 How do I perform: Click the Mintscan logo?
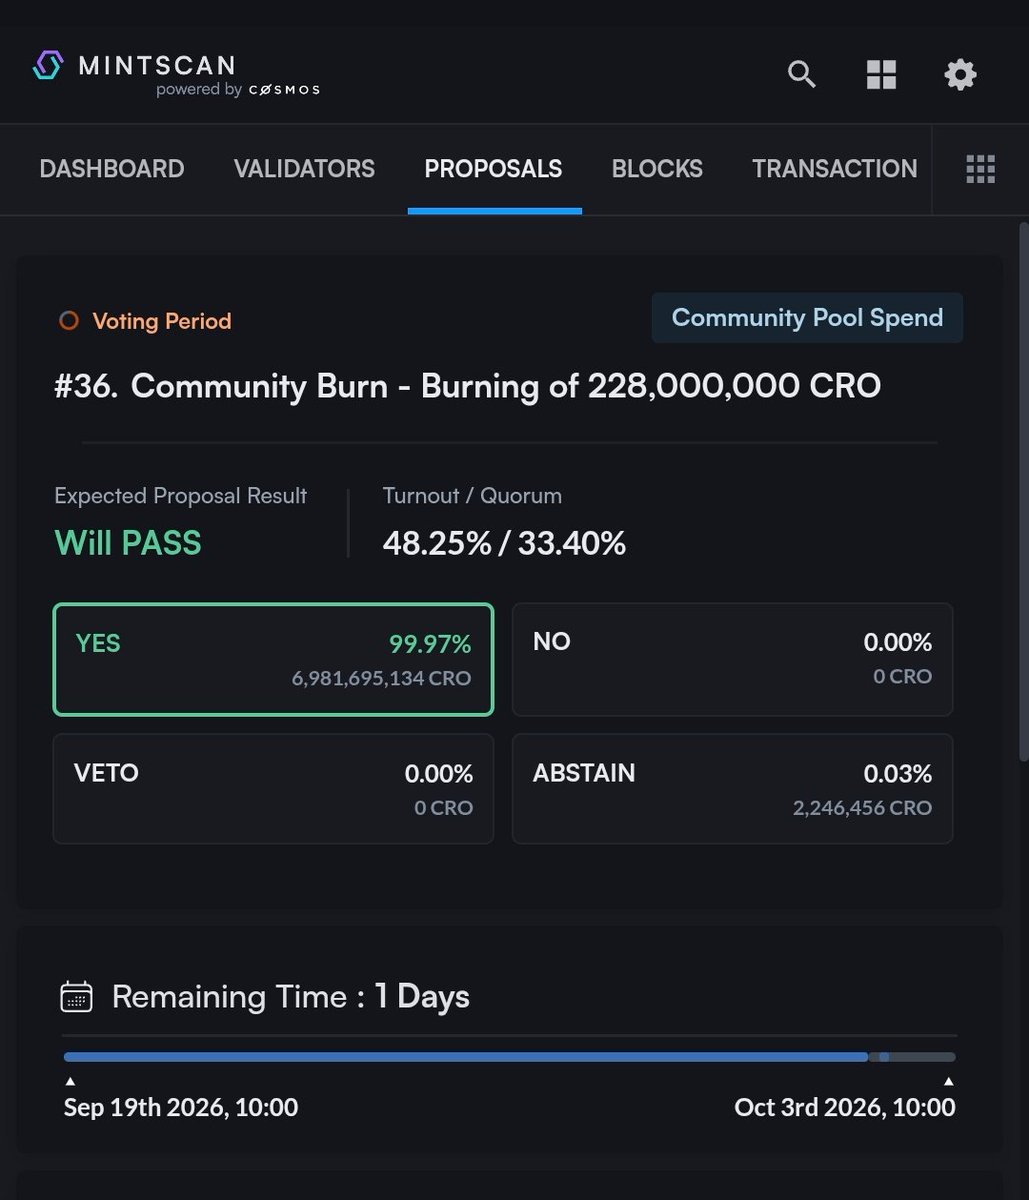[134, 66]
